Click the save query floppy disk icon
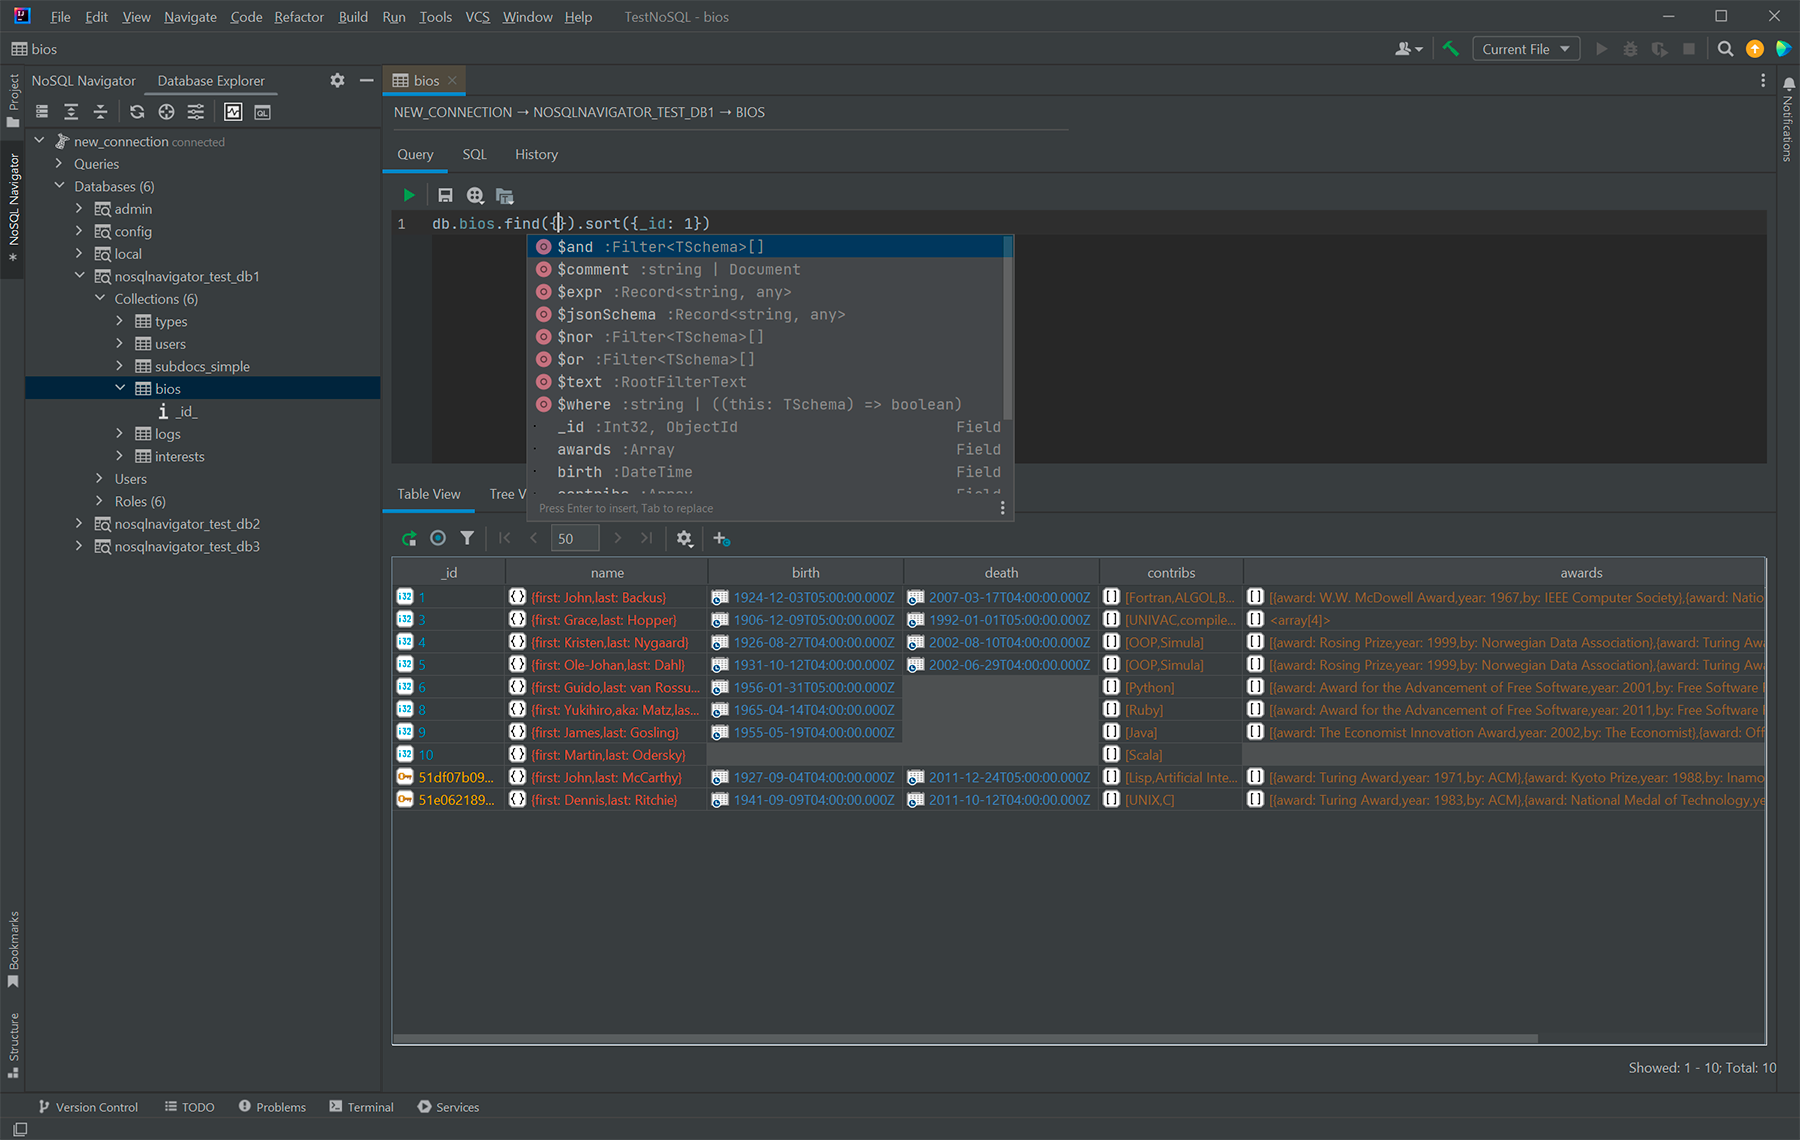Screen dimensions: 1800x1140 (x=445, y=196)
